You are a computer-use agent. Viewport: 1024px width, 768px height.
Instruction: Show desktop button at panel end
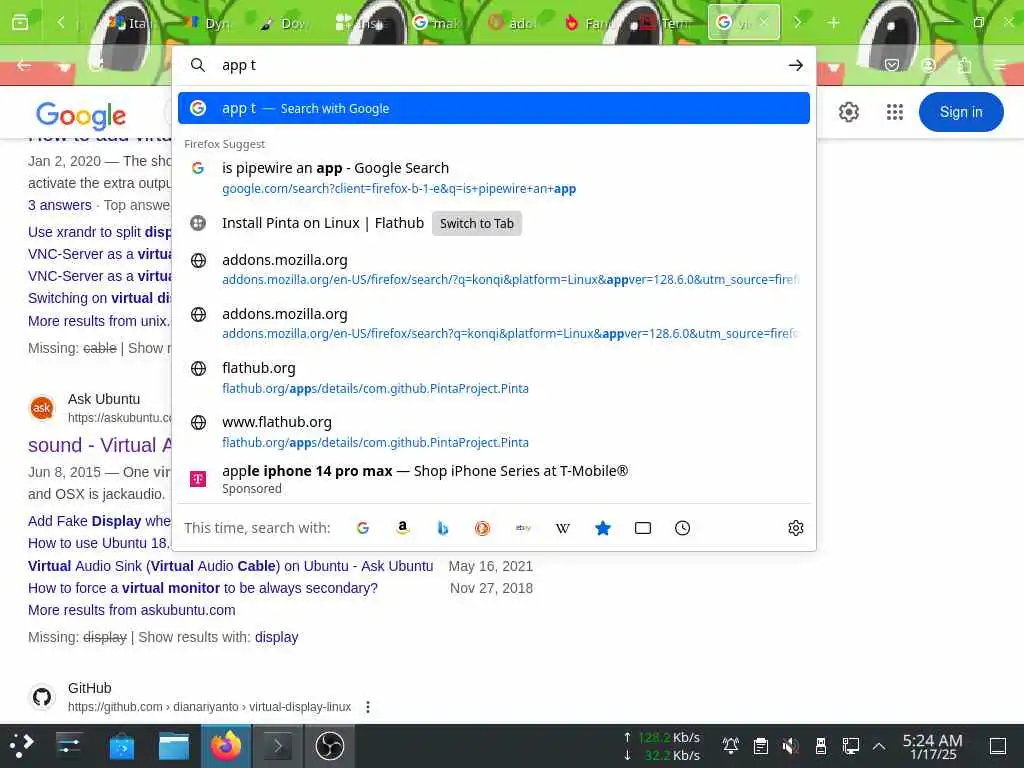(998, 745)
